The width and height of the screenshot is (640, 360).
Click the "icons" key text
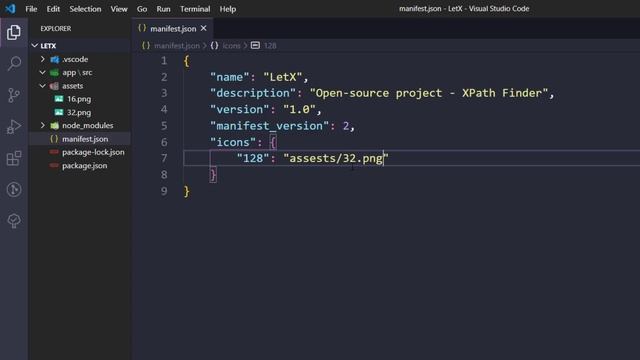tap(233, 142)
